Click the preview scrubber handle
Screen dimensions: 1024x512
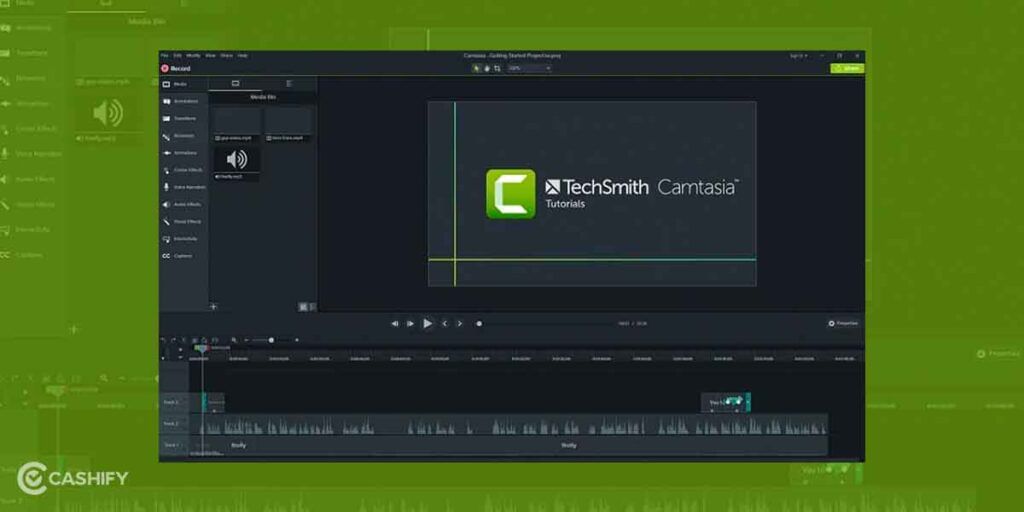(479, 323)
